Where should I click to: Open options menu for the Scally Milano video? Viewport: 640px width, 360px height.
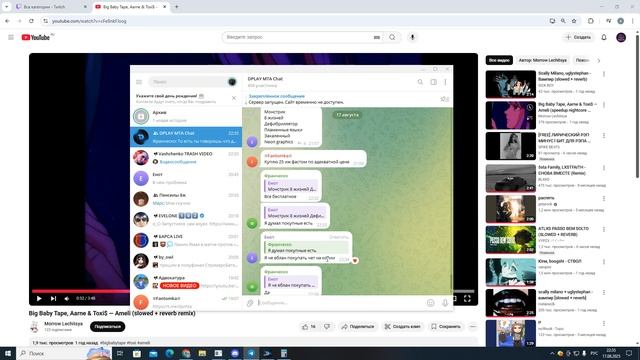click(604, 74)
